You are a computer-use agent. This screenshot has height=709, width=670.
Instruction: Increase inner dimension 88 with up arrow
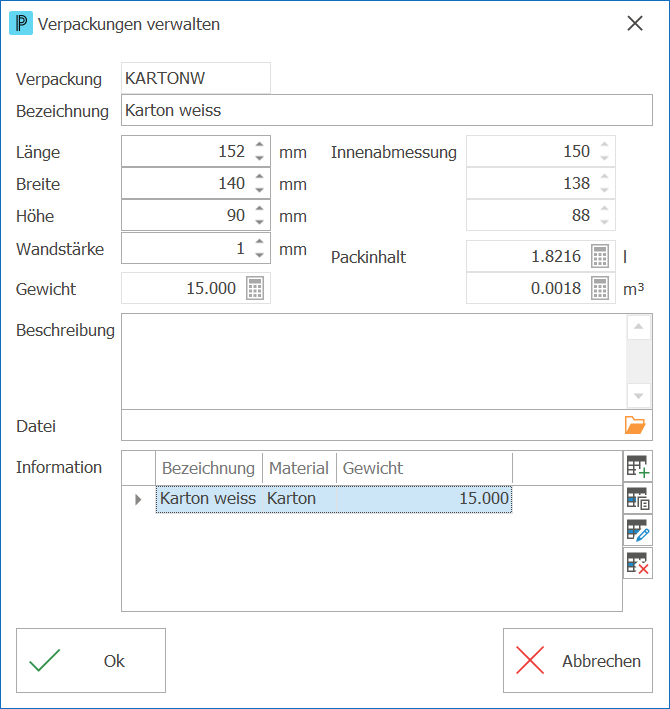tap(604, 208)
